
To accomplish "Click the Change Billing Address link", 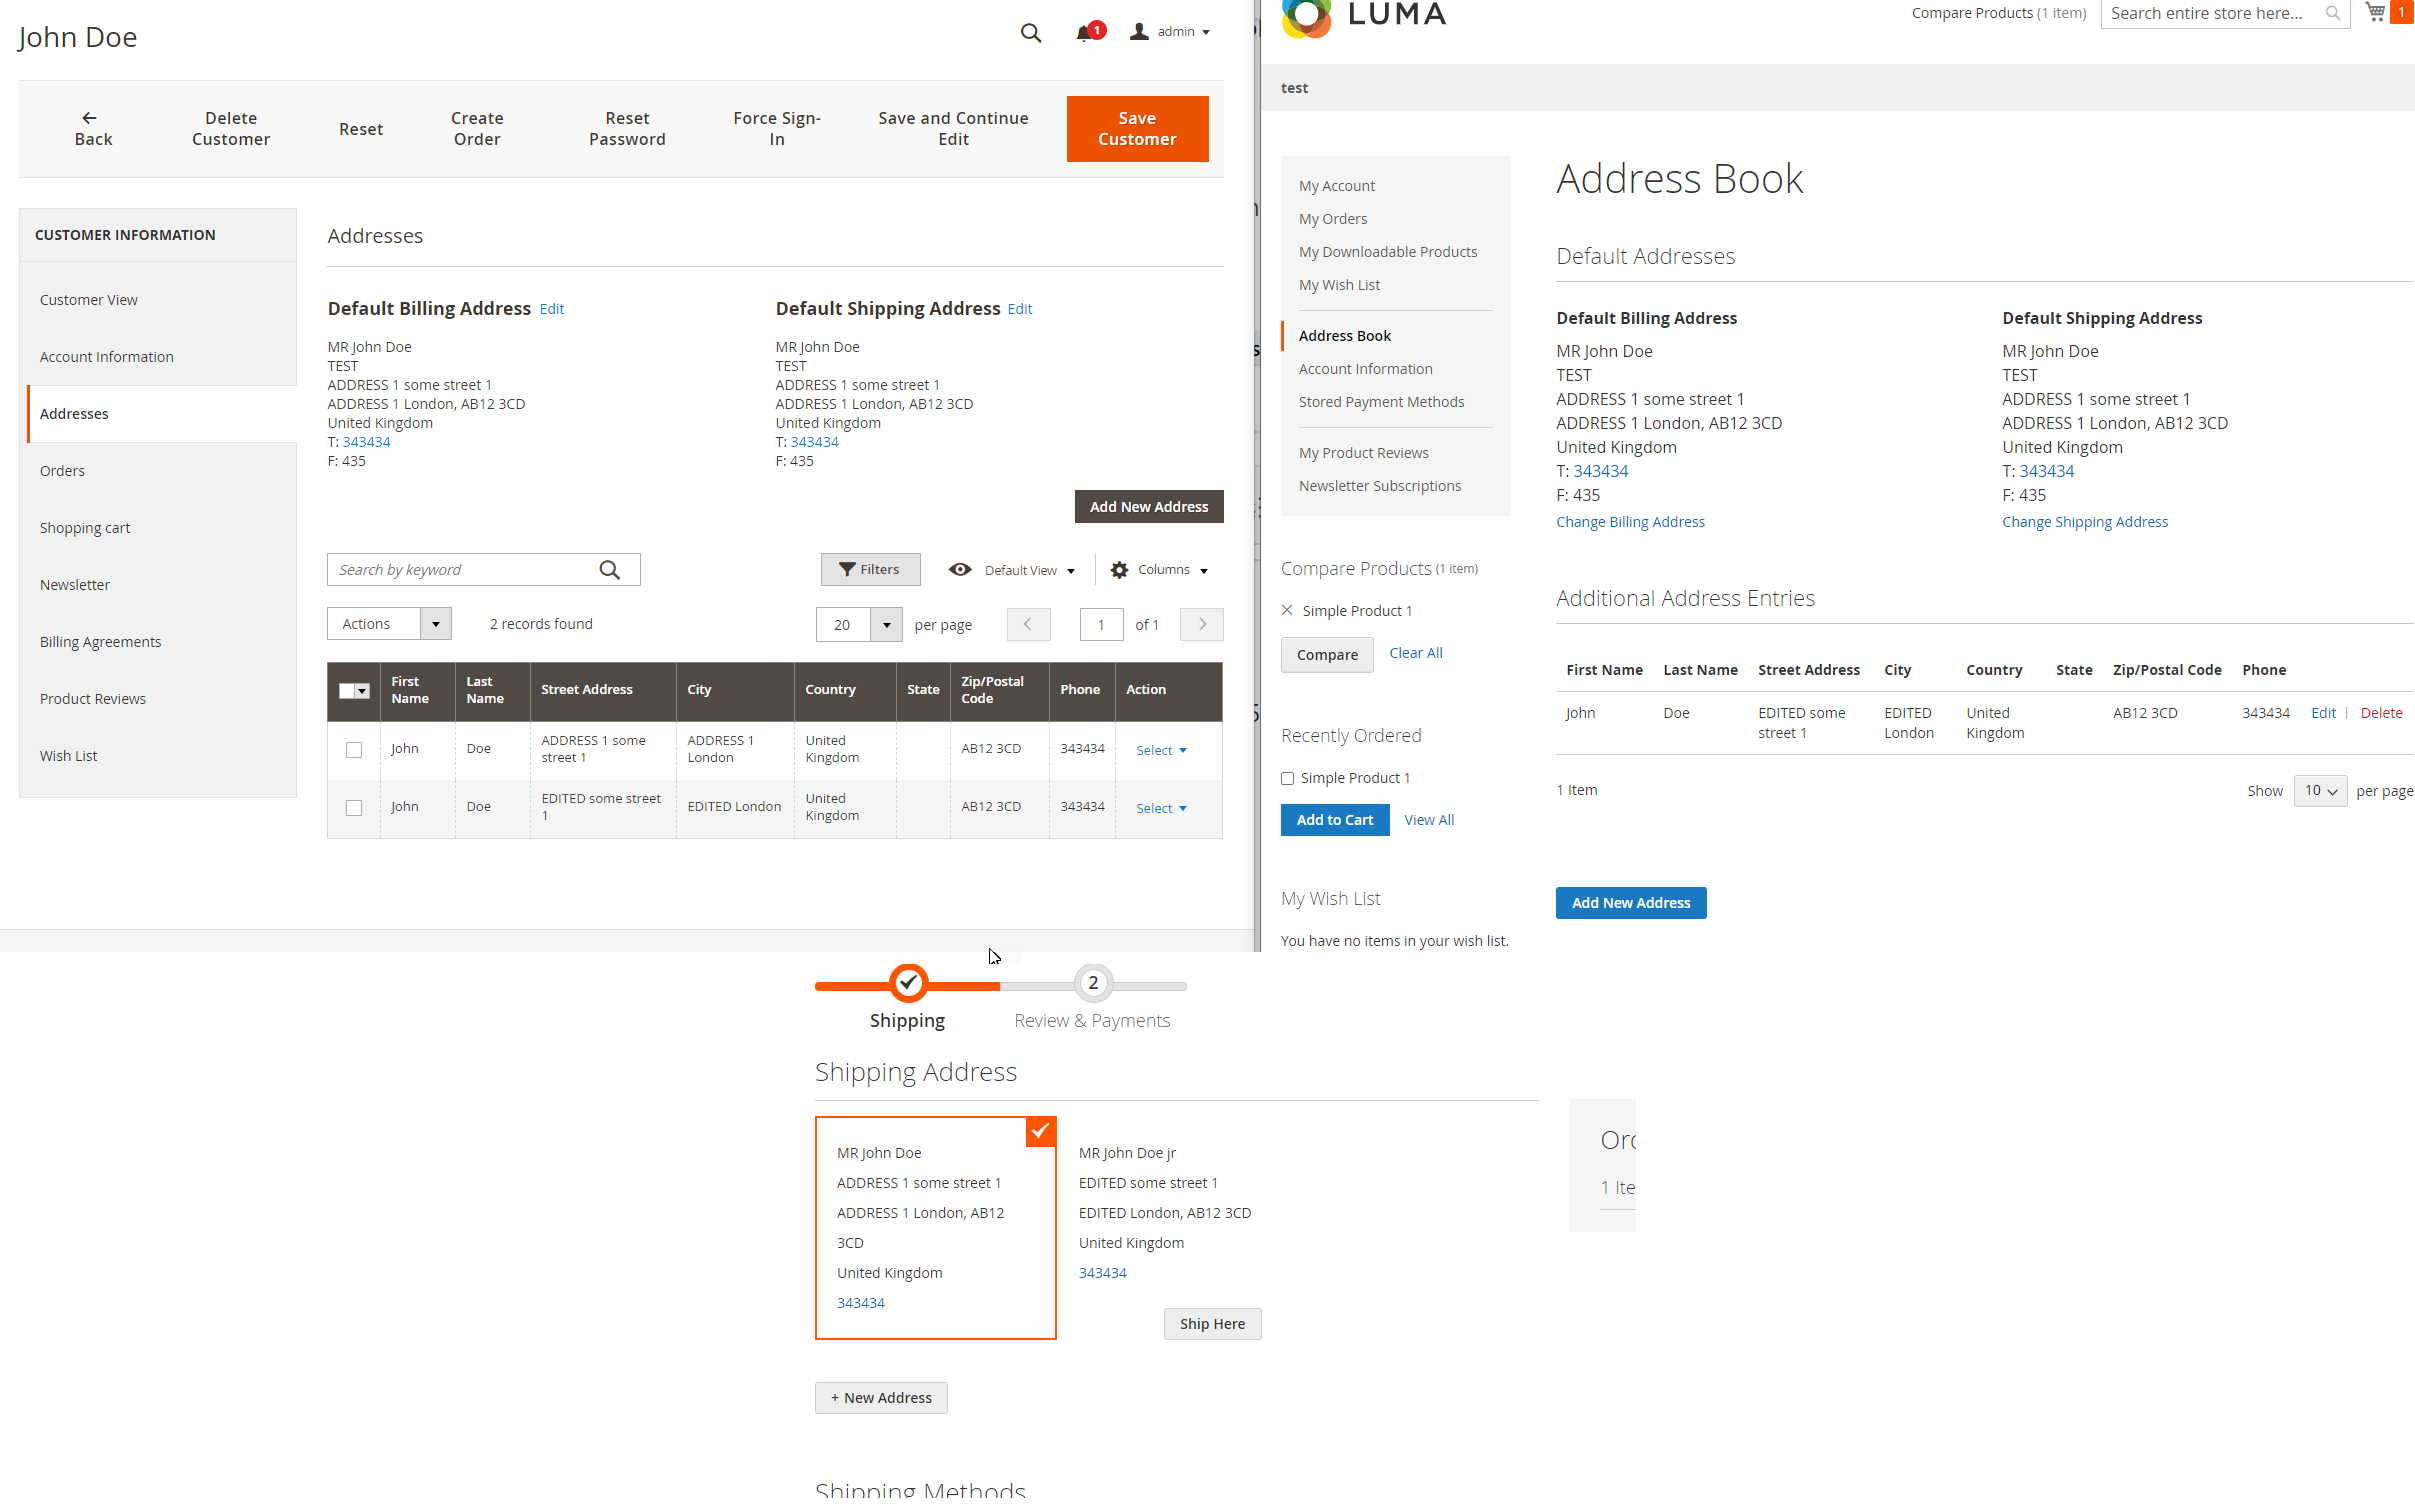I will click(1630, 521).
